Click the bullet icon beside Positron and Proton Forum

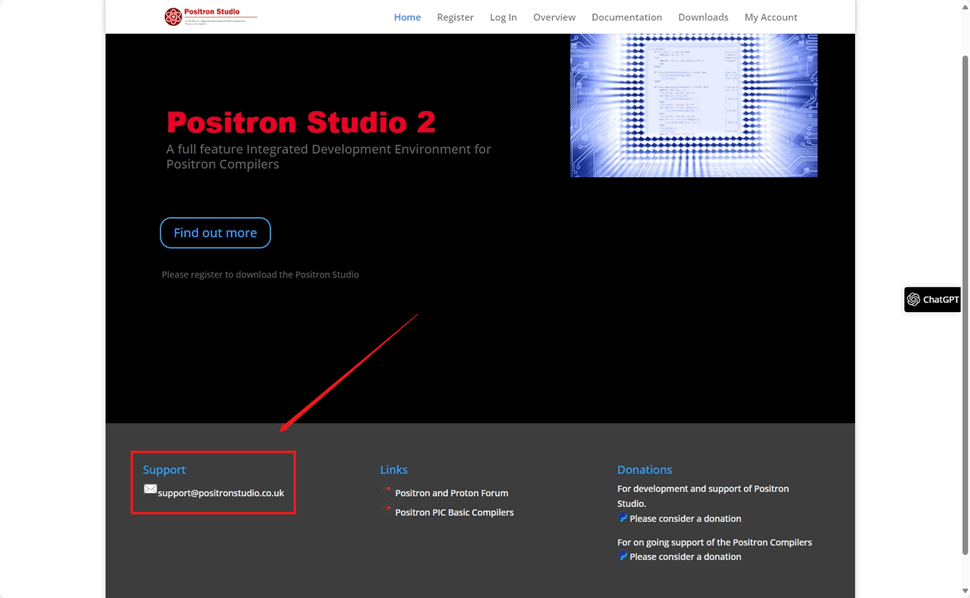pyautogui.click(x=387, y=491)
